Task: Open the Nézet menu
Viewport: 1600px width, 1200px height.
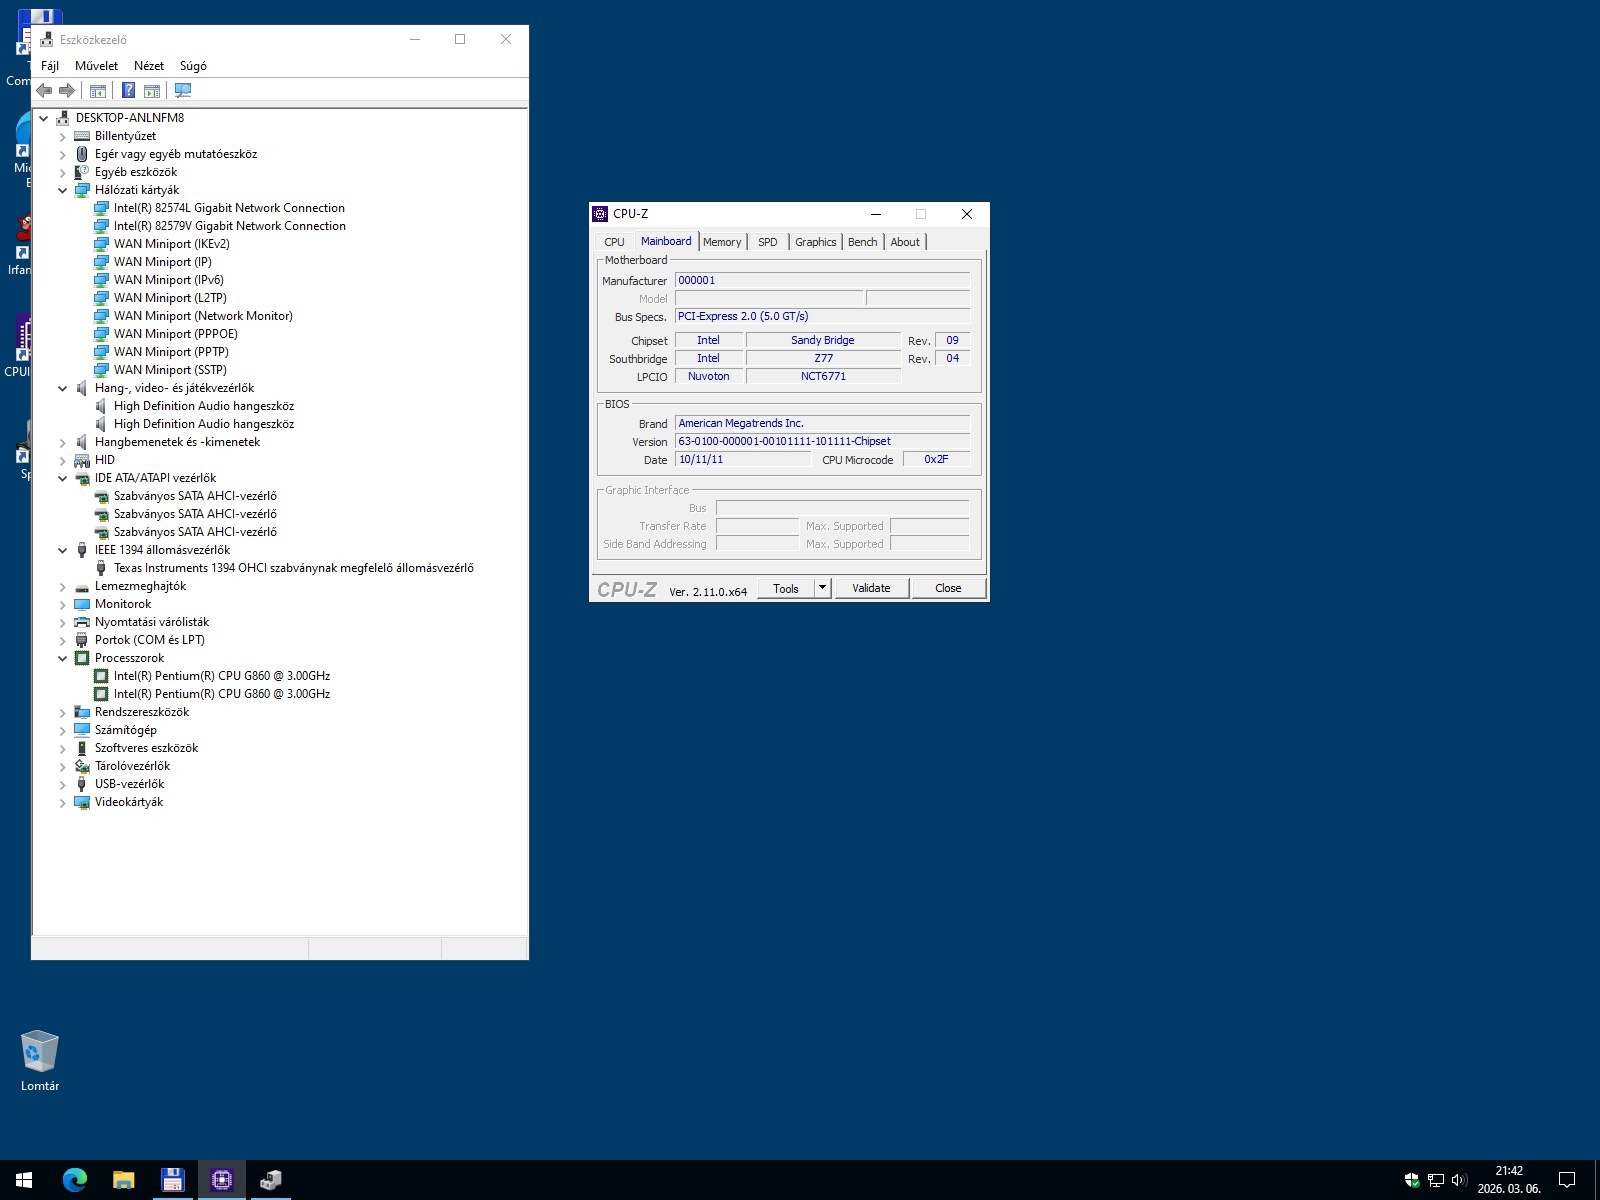Action: click(149, 66)
